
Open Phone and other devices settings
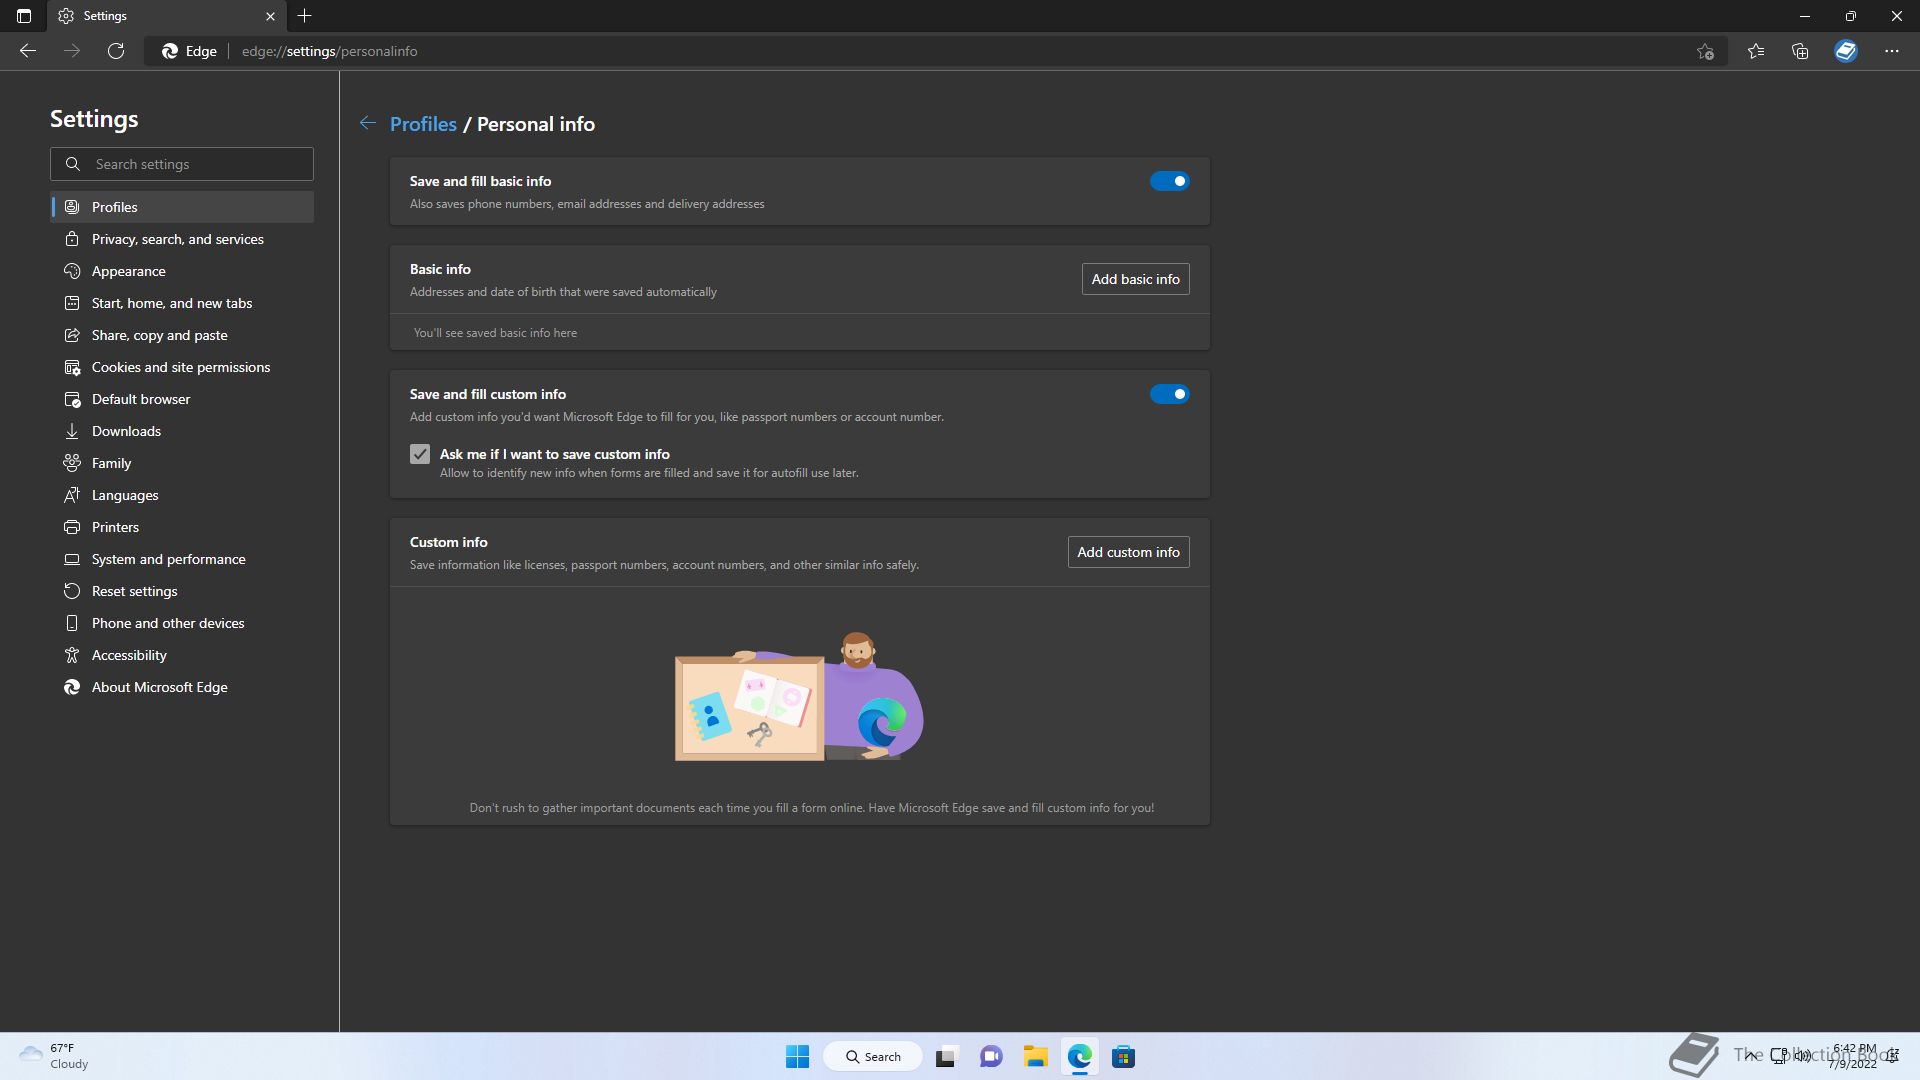(182, 623)
